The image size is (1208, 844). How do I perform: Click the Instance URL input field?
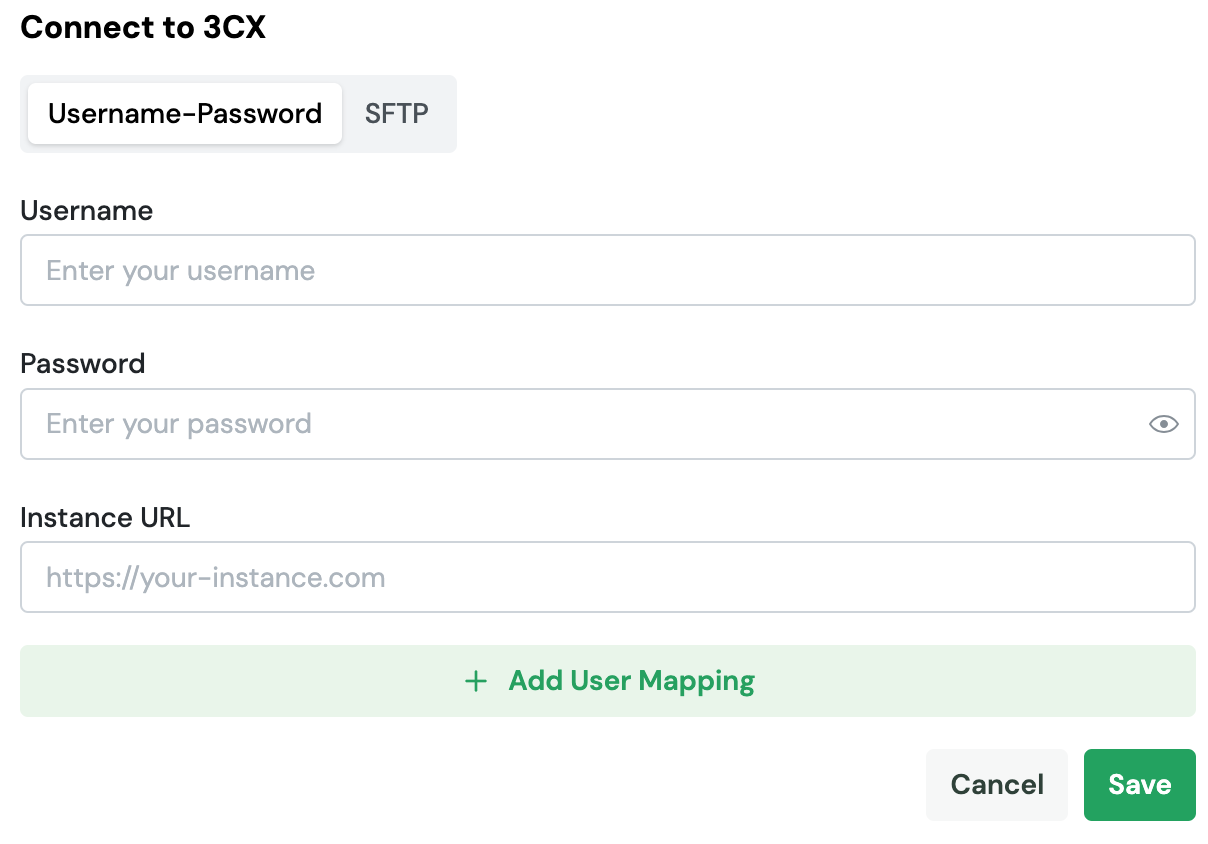coord(608,577)
